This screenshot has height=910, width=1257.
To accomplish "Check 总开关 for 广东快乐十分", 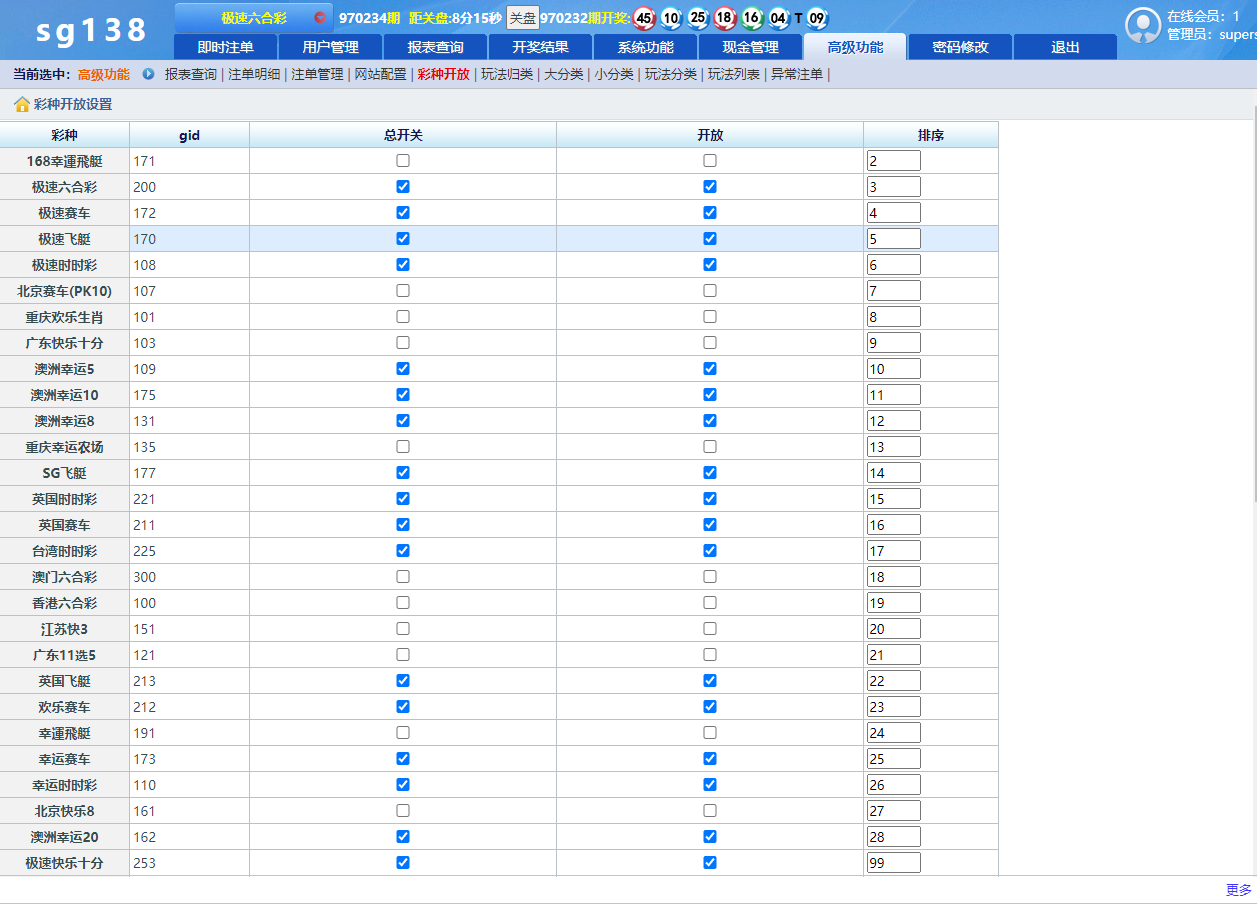I will pyautogui.click(x=403, y=342).
